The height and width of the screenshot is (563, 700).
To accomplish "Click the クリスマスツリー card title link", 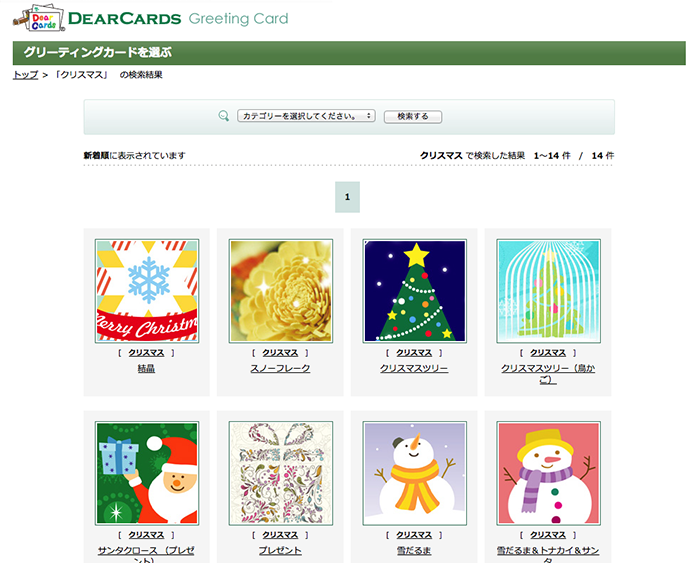I will pos(414,369).
